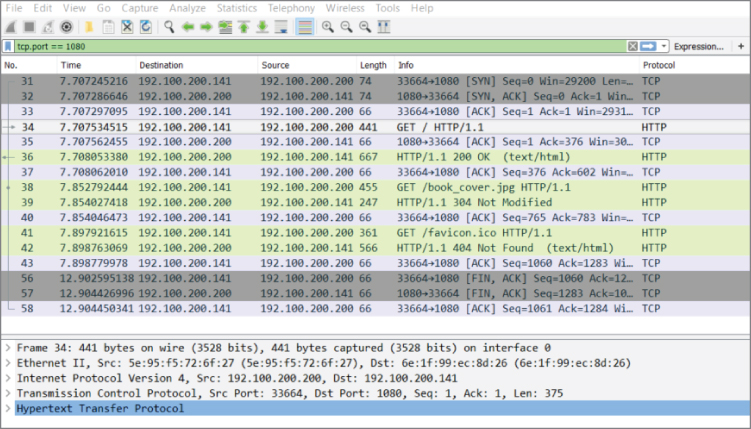Open the recent filters dropdown arrow
The image size is (751, 429).
(x=663, y=46)
